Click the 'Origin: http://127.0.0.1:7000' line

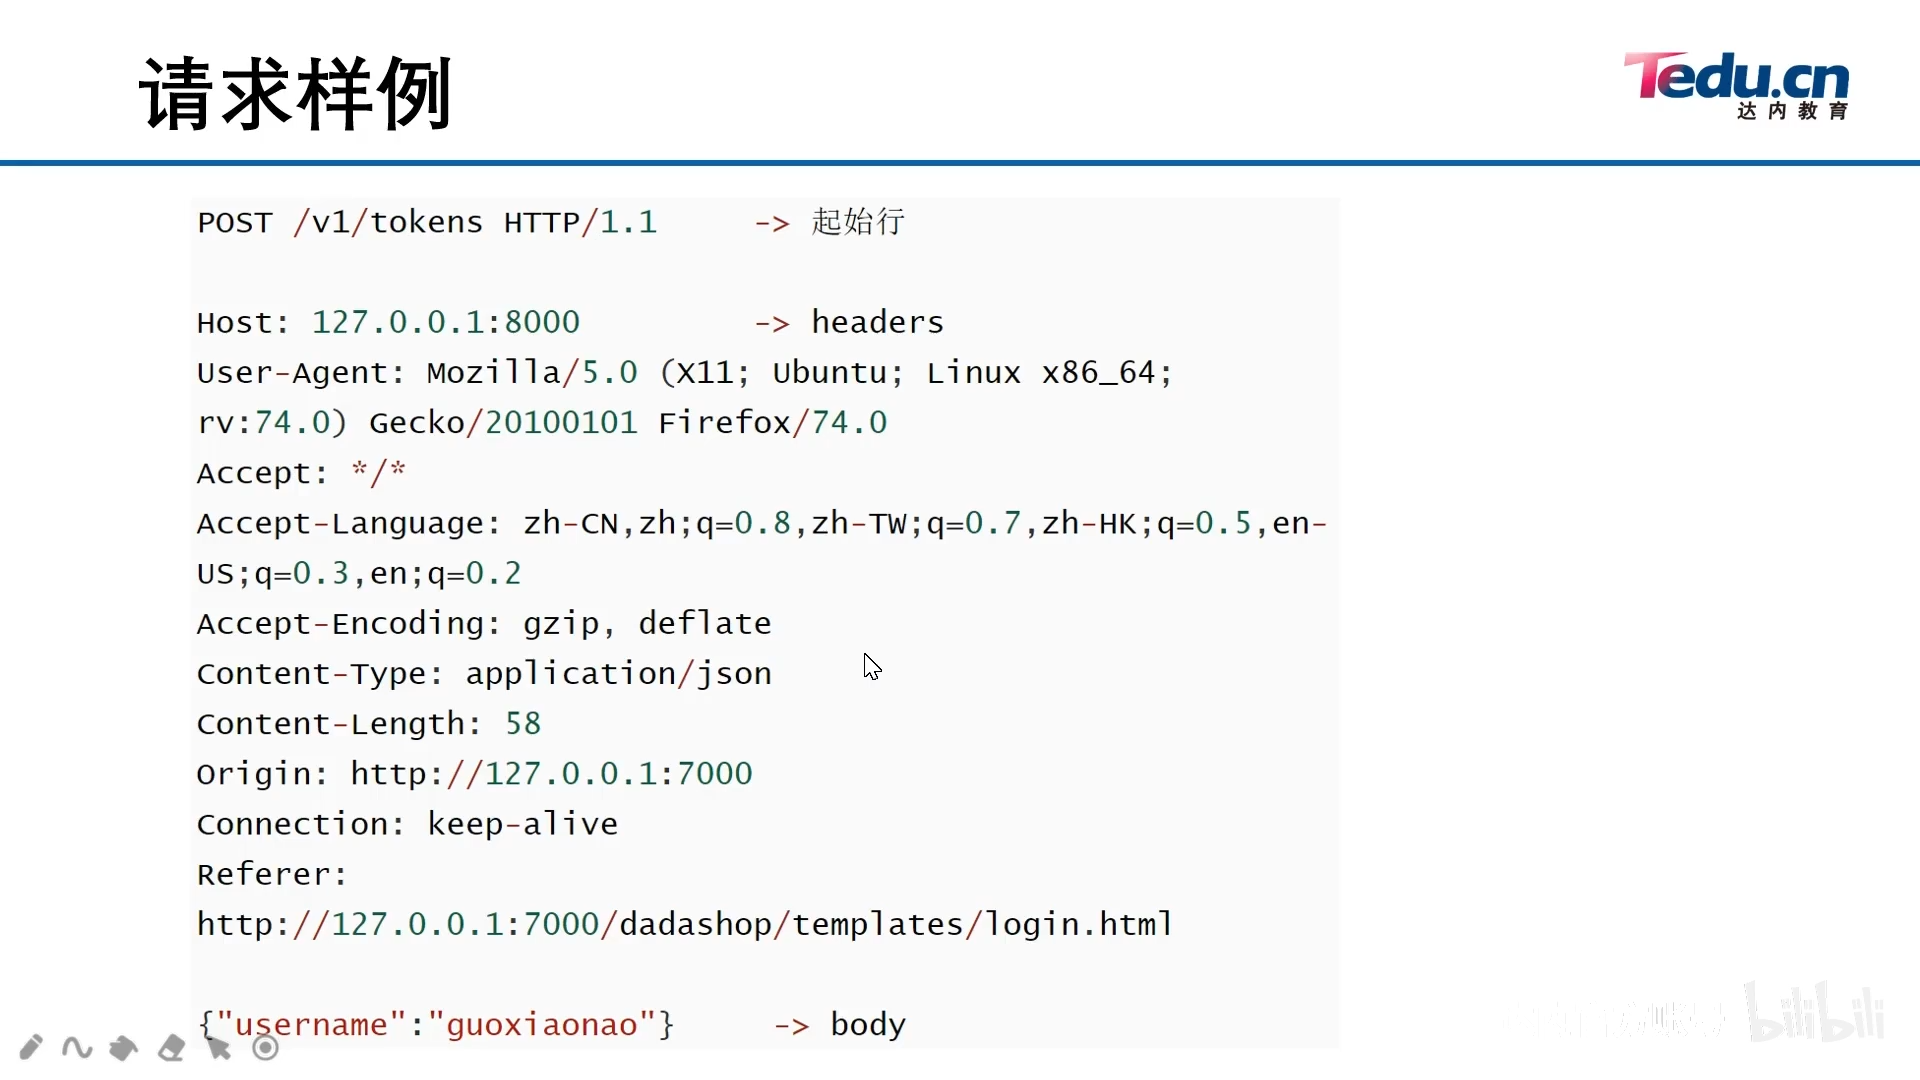(474, 773)
